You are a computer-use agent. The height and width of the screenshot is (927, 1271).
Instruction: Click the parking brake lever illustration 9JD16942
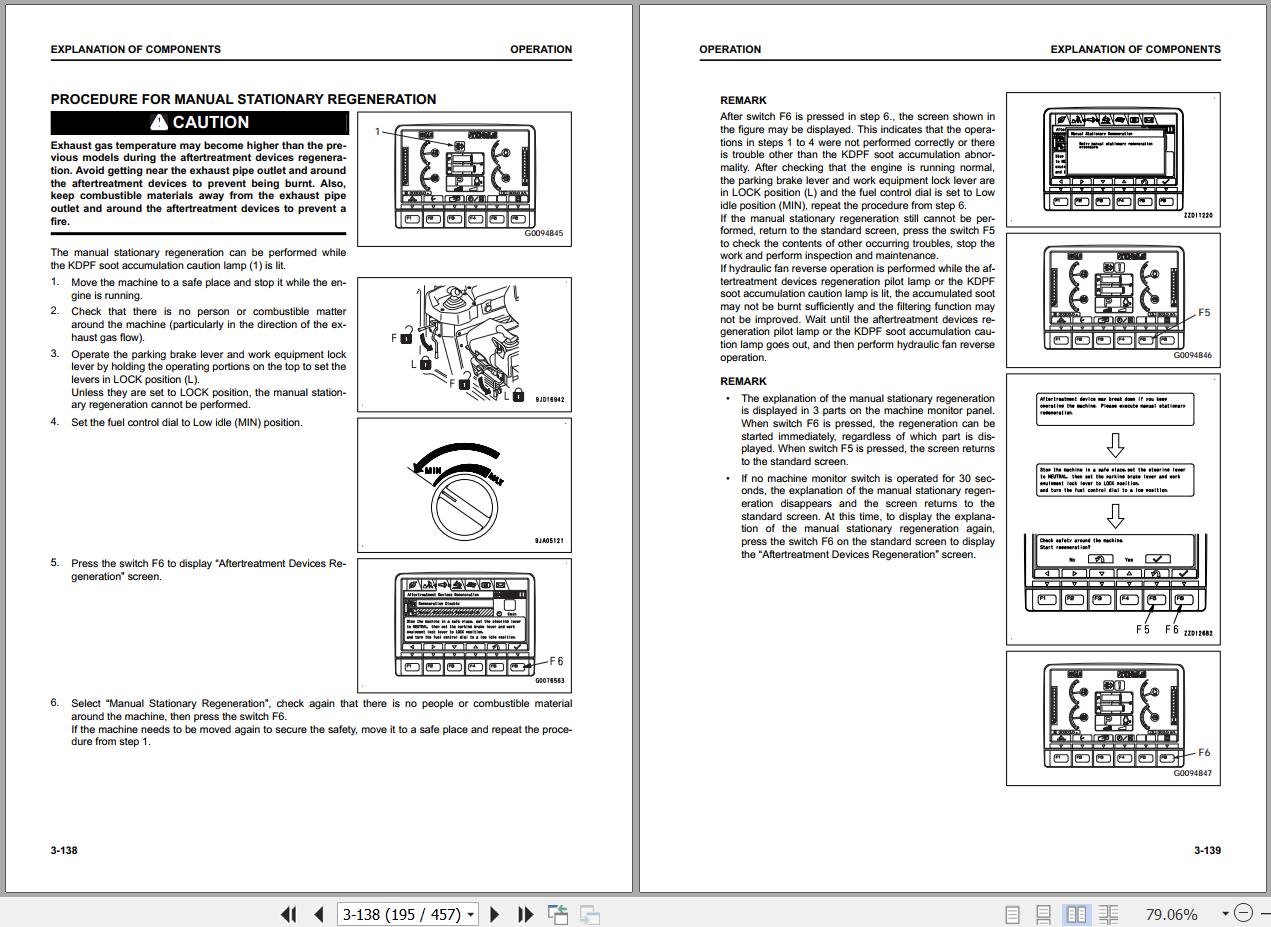464,344
